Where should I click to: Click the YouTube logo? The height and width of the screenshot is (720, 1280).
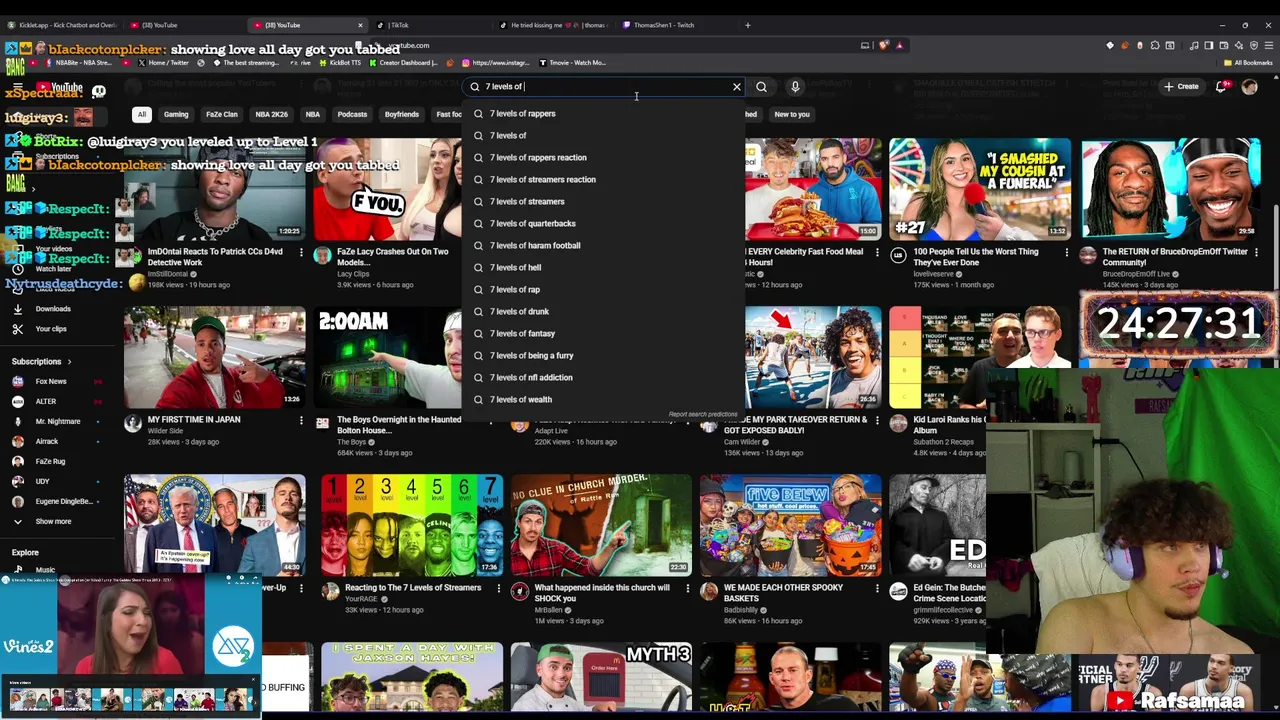pos(60,88)
